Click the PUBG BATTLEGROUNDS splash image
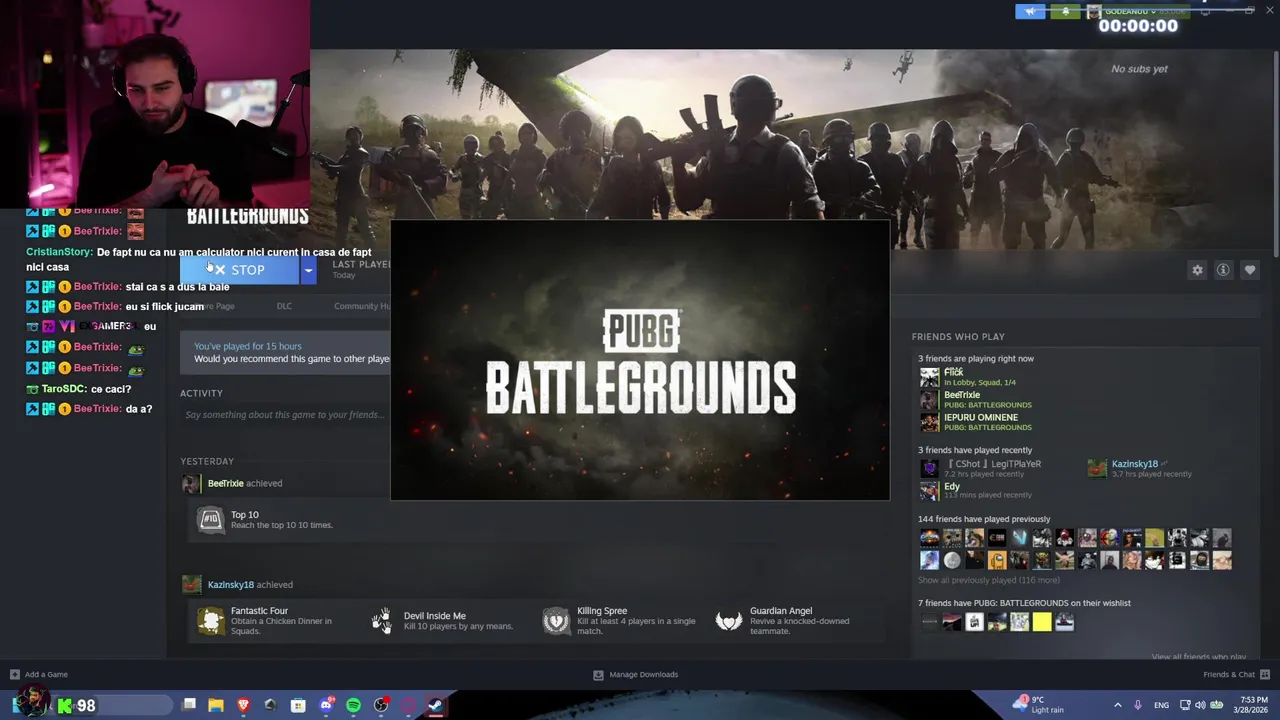Screen dimensions: 1280x720 click(640, 360)
